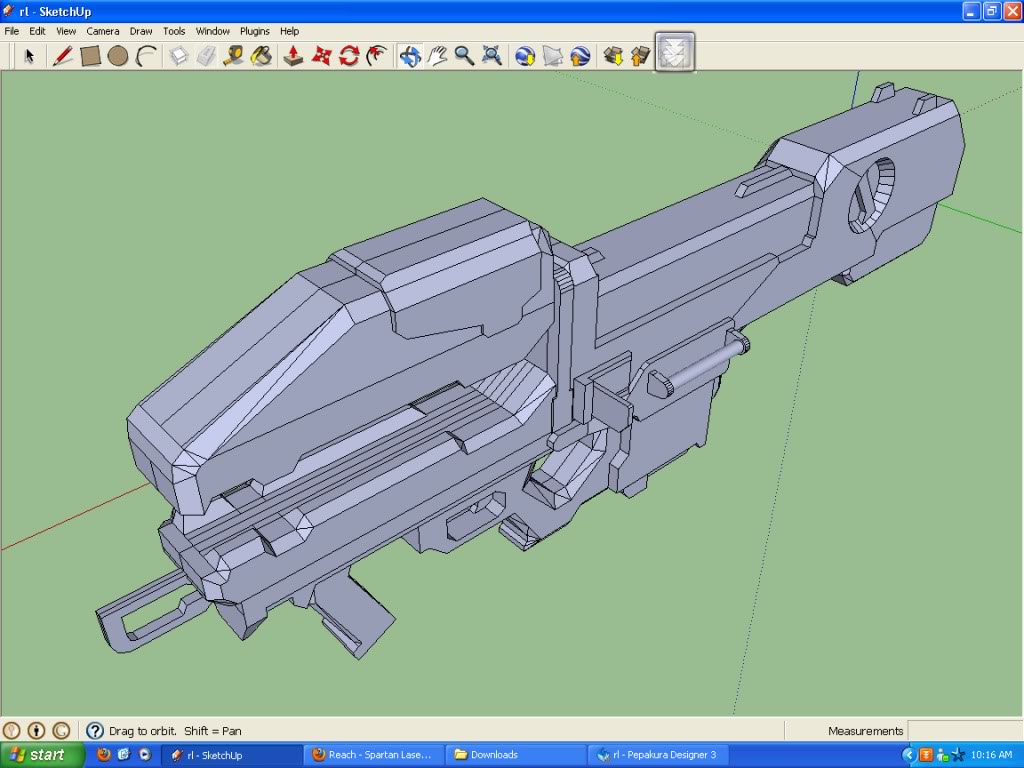Open the Camera menu

click(x=103, y=31)
